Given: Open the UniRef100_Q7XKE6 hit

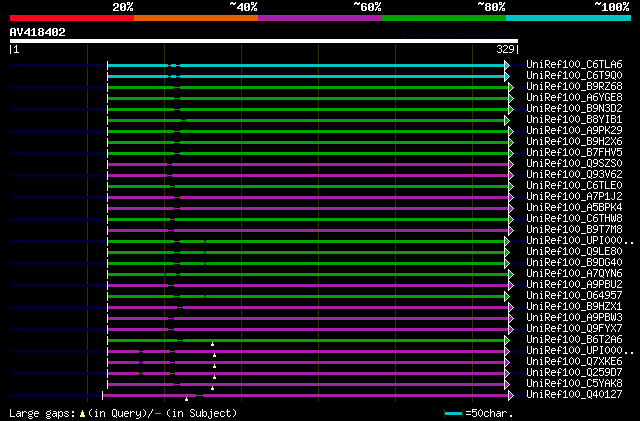Looking at the screenshot, I should click(573, 361).
